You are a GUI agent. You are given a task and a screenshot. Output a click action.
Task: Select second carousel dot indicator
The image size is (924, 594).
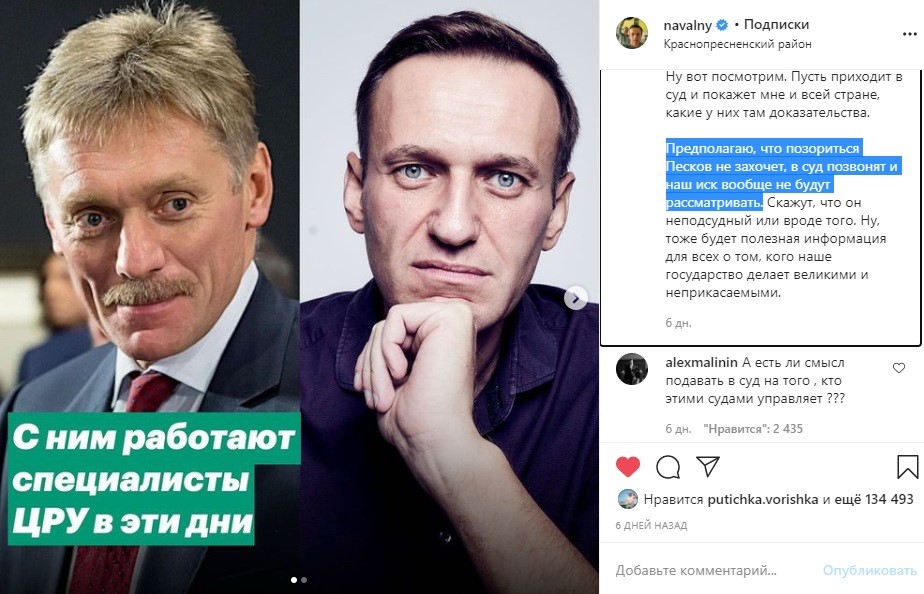(304, 580)
